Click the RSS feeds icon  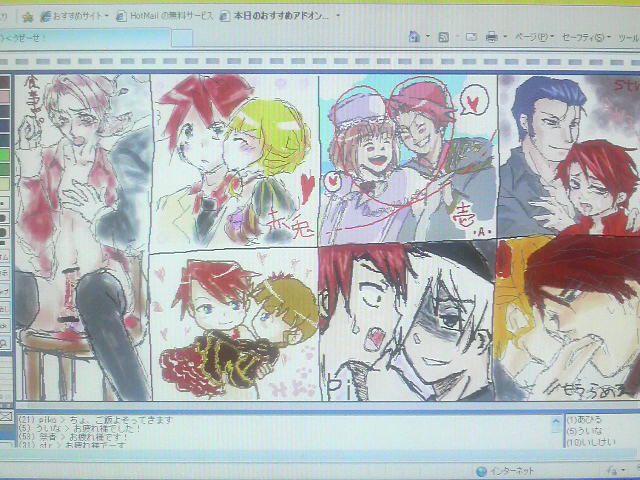click(x=444, y=38)
